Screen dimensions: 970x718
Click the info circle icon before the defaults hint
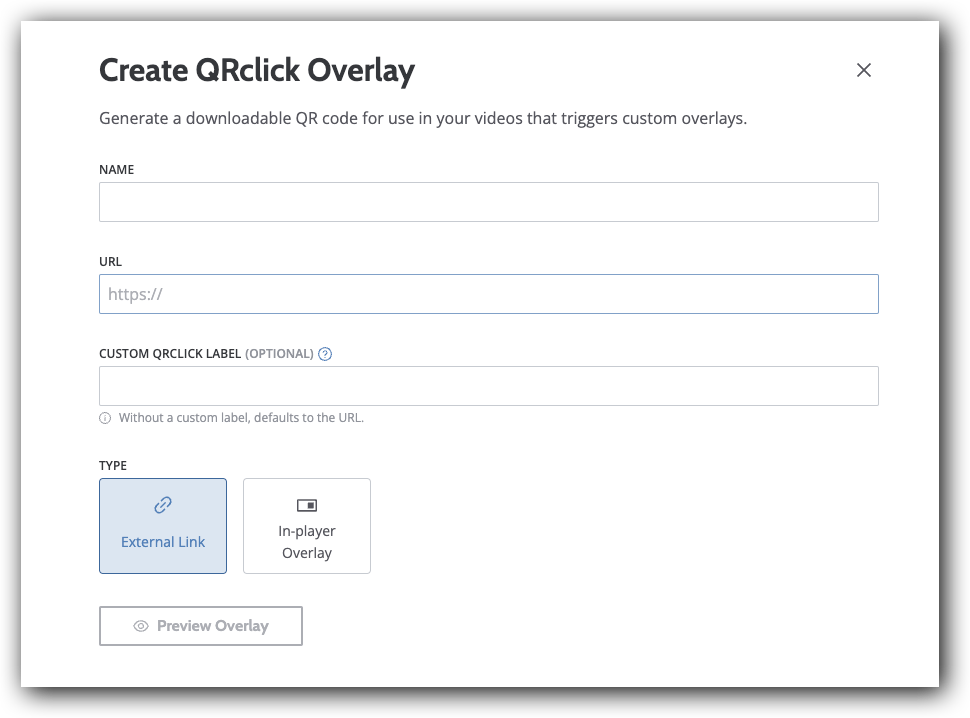pyautogui.click(x=105, y=417)
